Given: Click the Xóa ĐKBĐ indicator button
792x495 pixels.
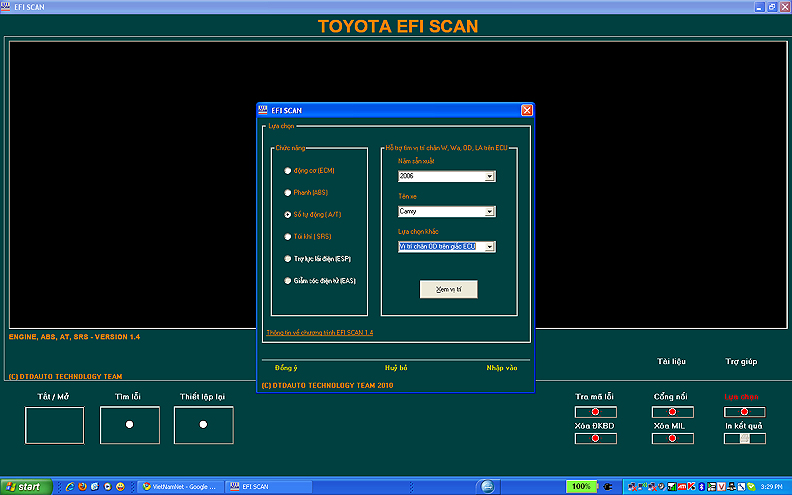Looking at the screenshot, I should coord(596,438).
